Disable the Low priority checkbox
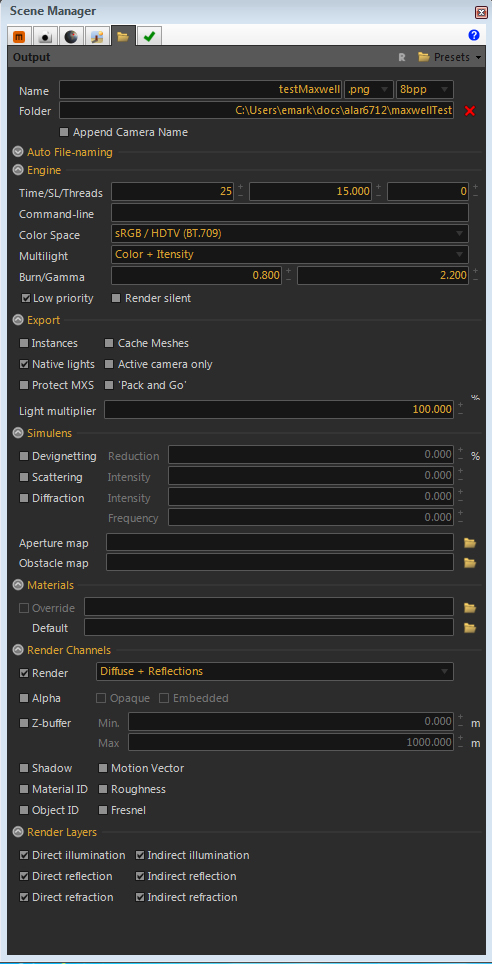The height and width of the screenshot is (964, 492). point(25,298)
